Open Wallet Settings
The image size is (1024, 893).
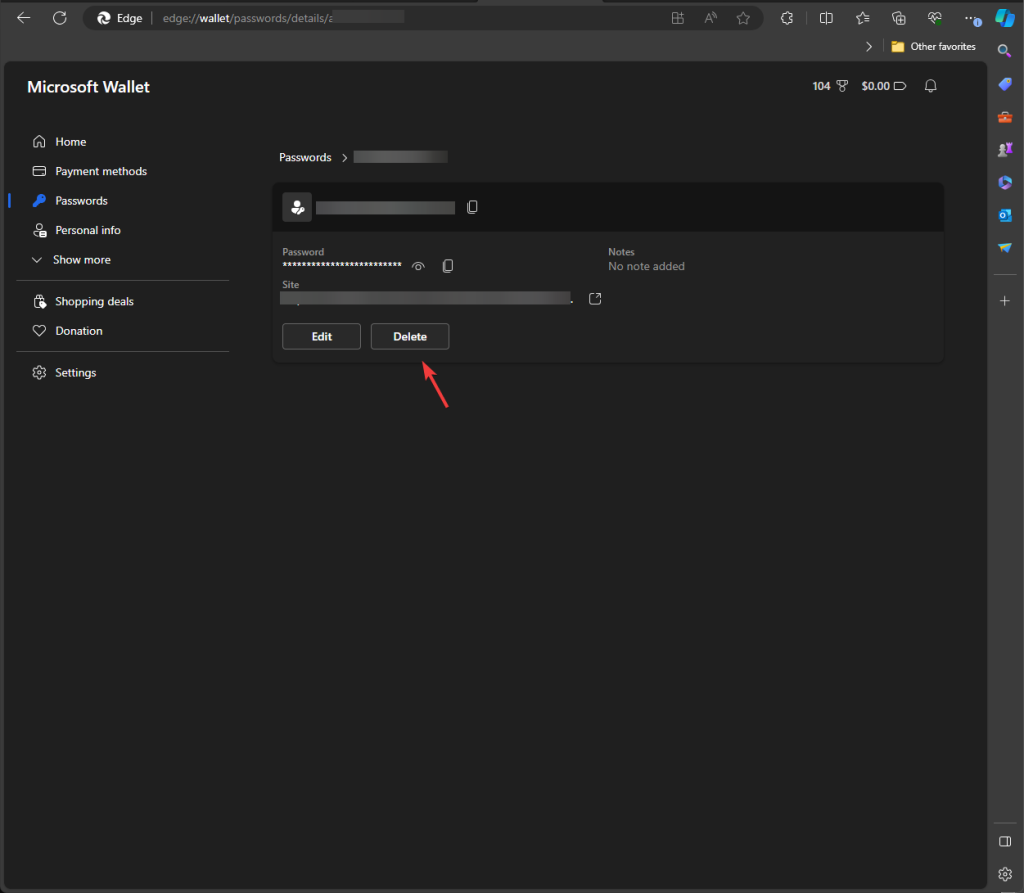(x=64, y=372)
